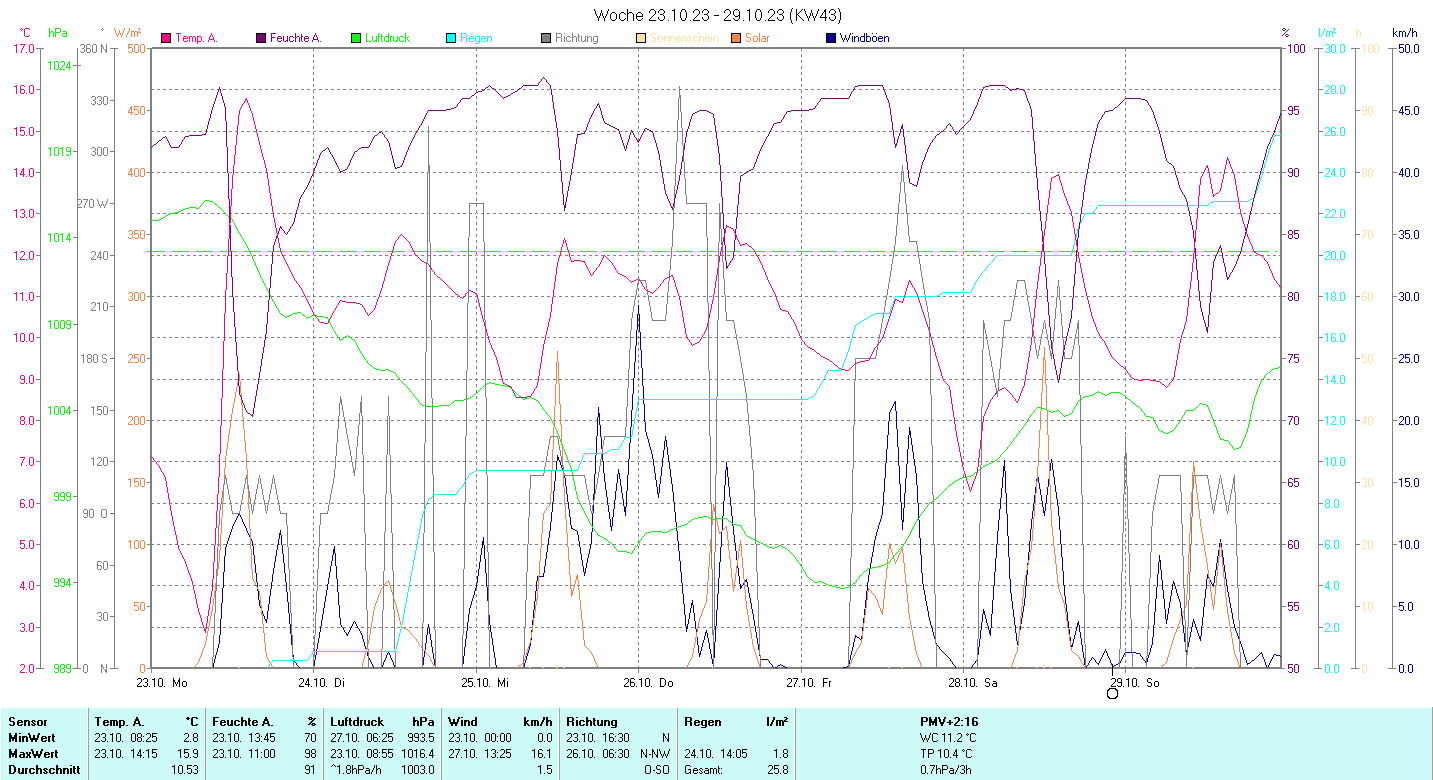Select the Solar legend label
Image resolution: width=1433 pixels, height=780 pixels.
(757, 38)
